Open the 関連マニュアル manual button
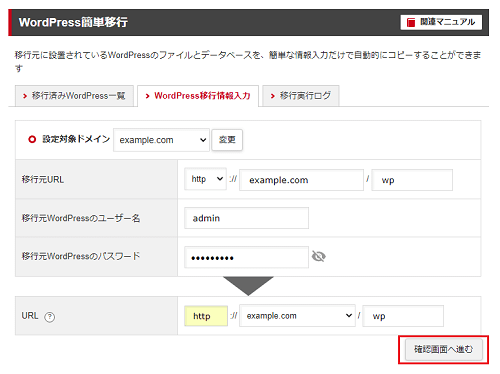The height and width of the screenshot is (374, 500). [x=441, y=22]
